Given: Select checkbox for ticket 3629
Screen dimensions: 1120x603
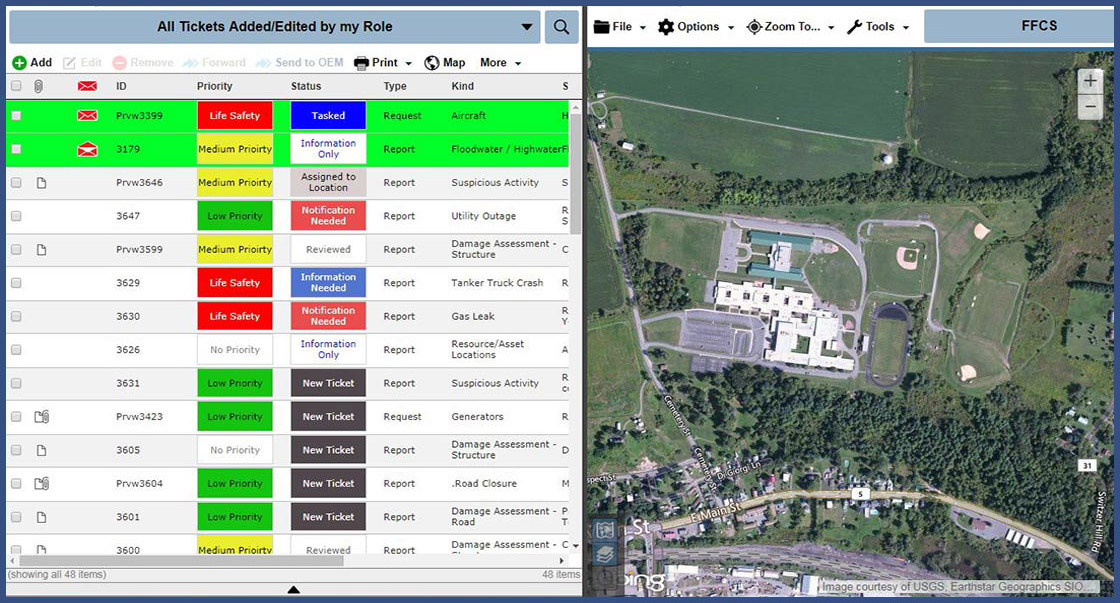Looking at the screenshot, I should point(16,283).
